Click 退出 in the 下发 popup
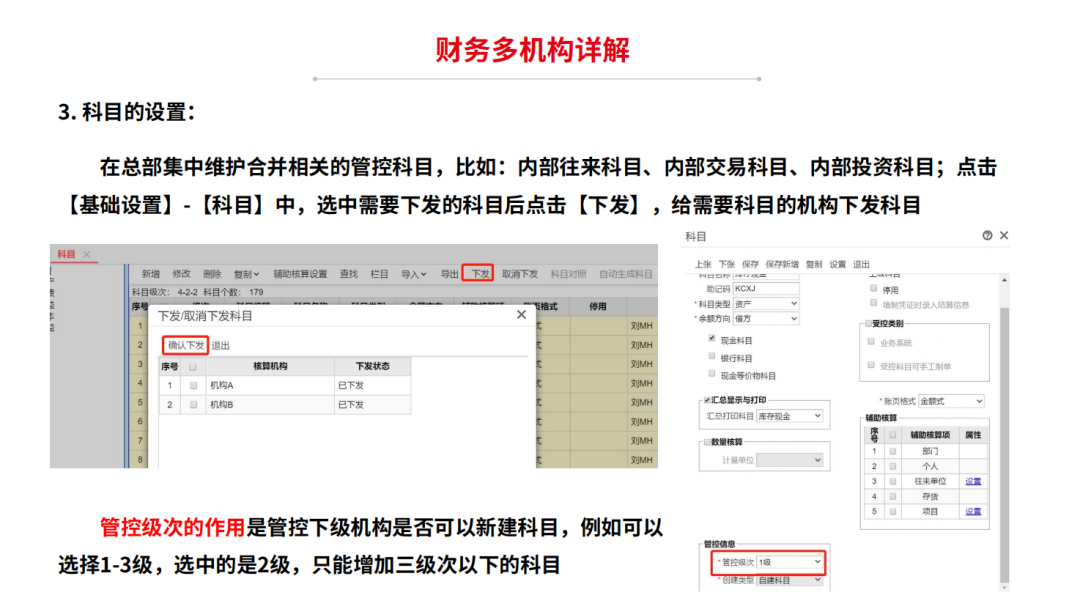1080x598 pixels. (x=220, y=345)
